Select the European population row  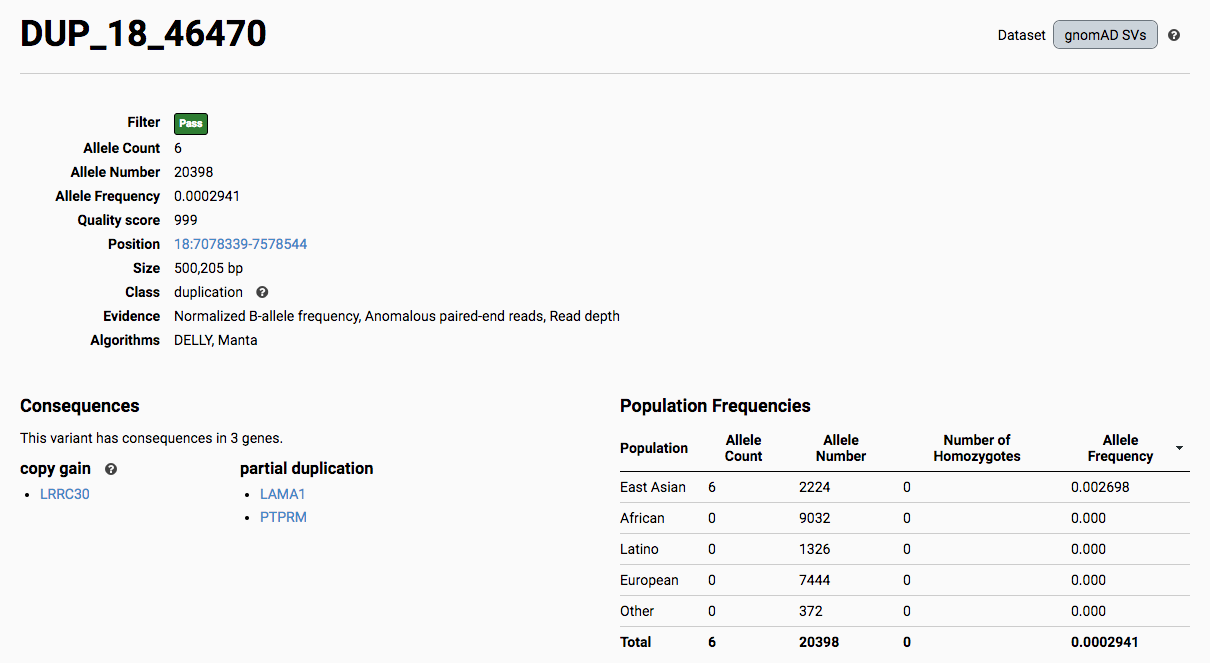pos(649,580)
